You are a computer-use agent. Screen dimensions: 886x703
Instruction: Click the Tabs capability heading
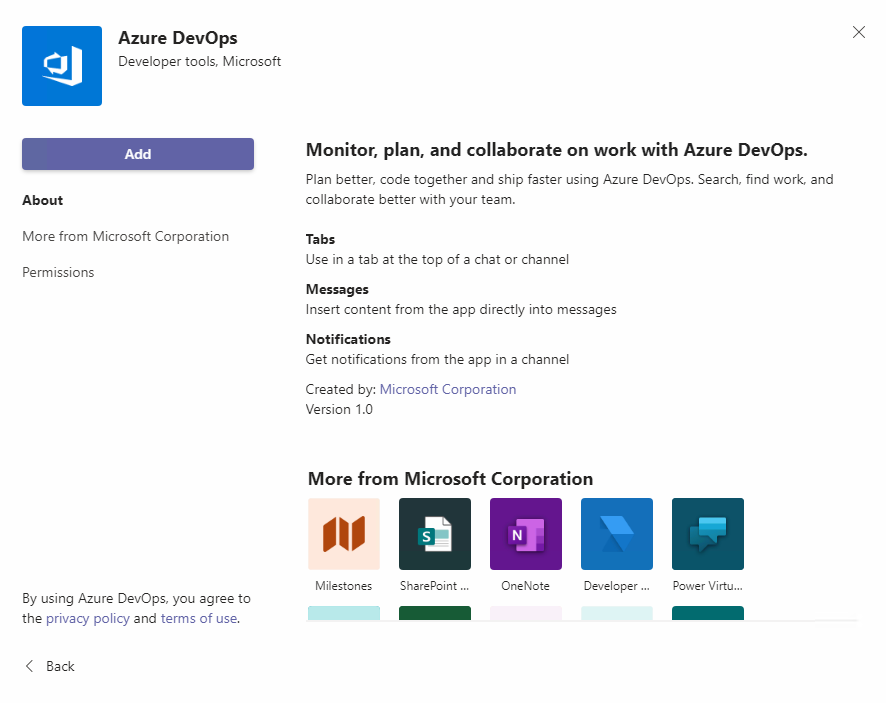pyautogui.click(x=320, y=239)
